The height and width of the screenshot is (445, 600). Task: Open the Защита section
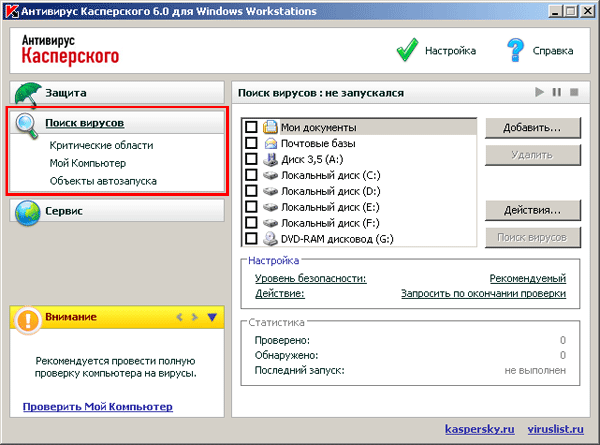tap(117, 93)
